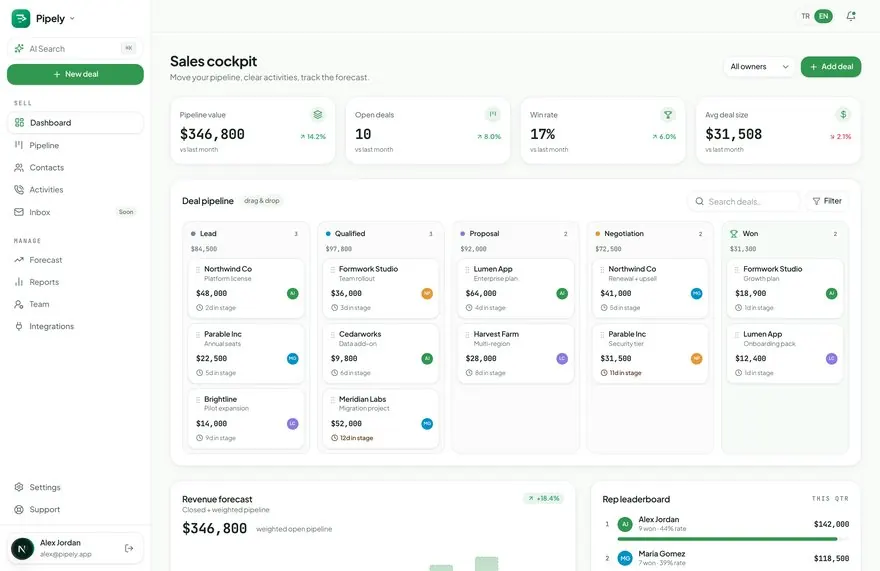Click the Win rate trophy icon
880x571 pixels.
[668, 115]
